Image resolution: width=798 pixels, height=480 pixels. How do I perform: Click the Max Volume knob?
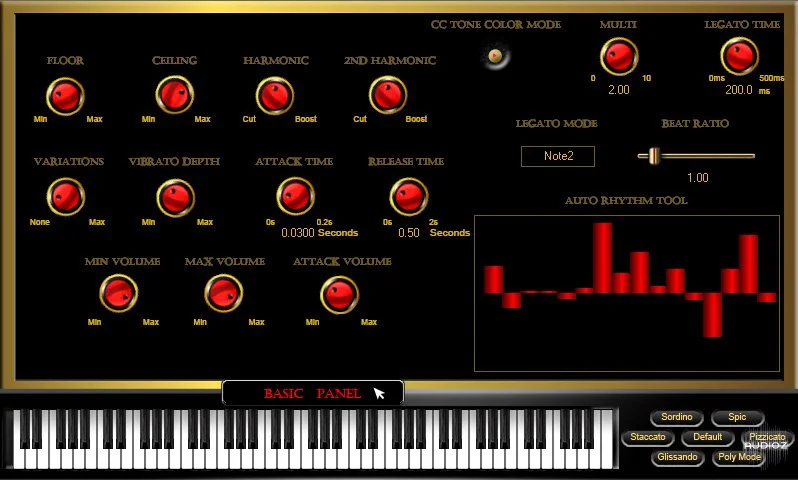[x=223, y=293]
